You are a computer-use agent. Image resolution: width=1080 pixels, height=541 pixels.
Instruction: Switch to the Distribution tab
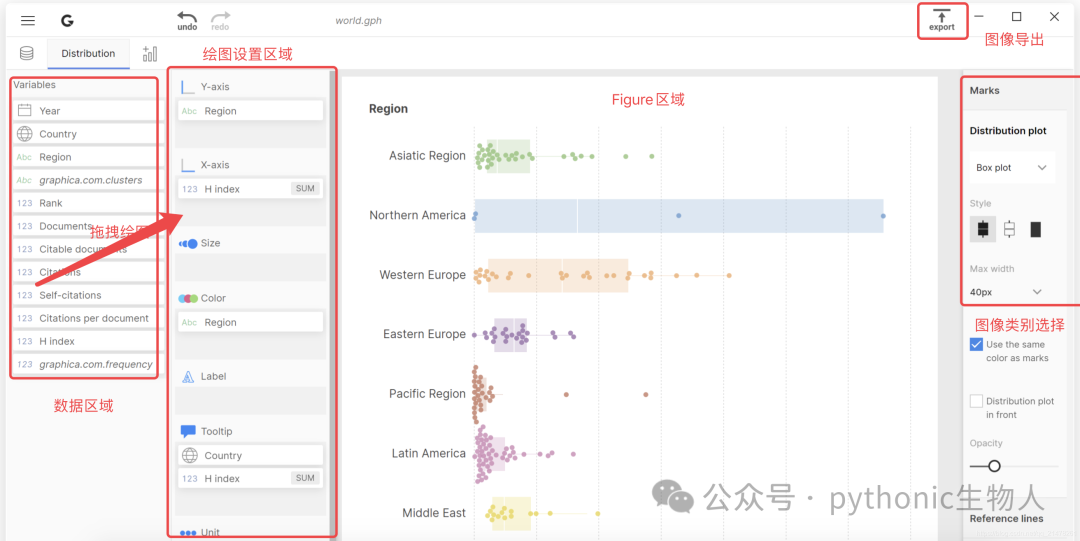pos(88,54)
